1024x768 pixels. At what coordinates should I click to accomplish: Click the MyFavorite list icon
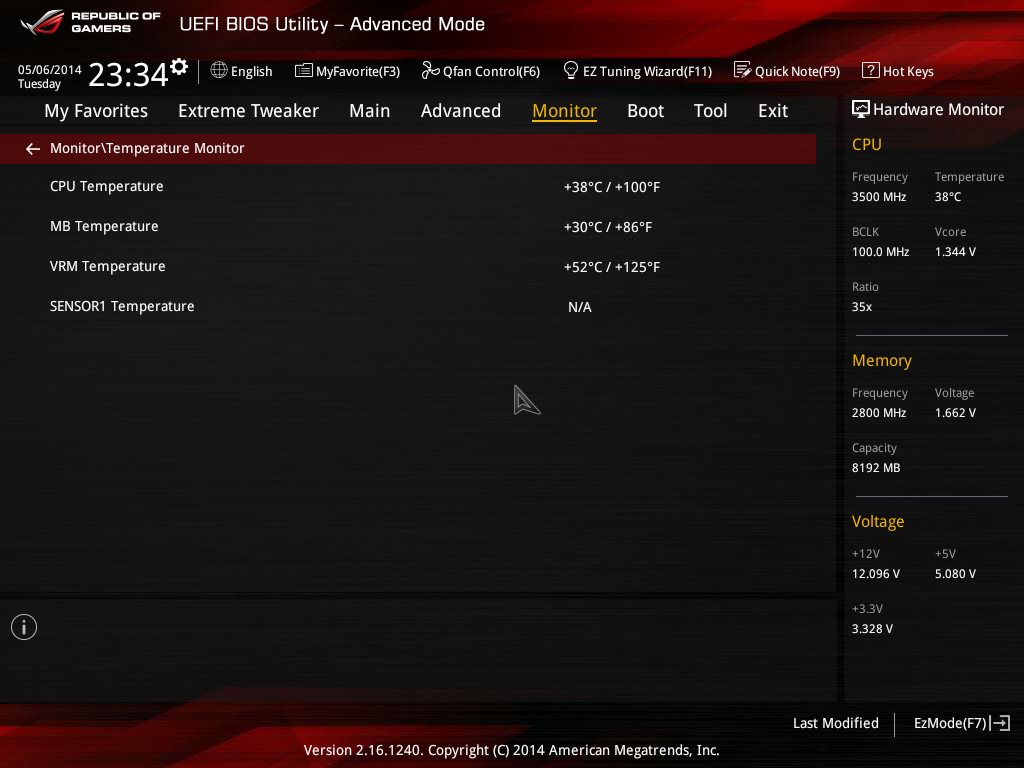pos(303,71)
